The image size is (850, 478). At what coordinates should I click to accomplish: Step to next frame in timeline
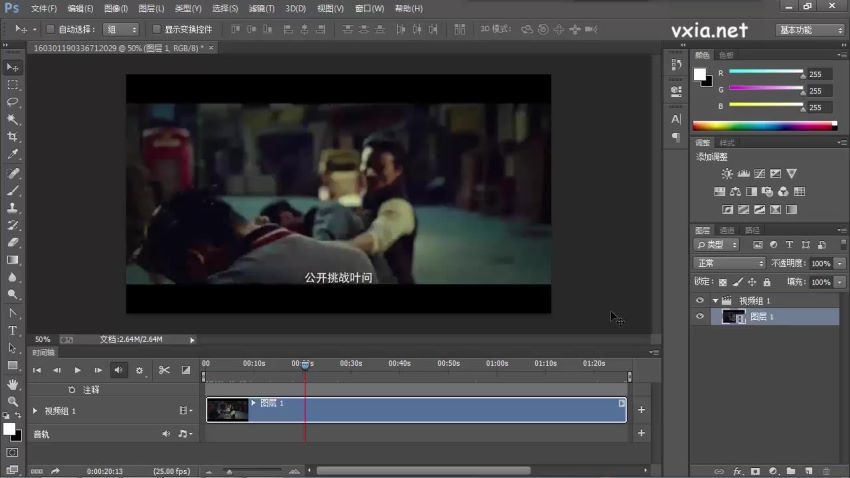pos(98,370)
